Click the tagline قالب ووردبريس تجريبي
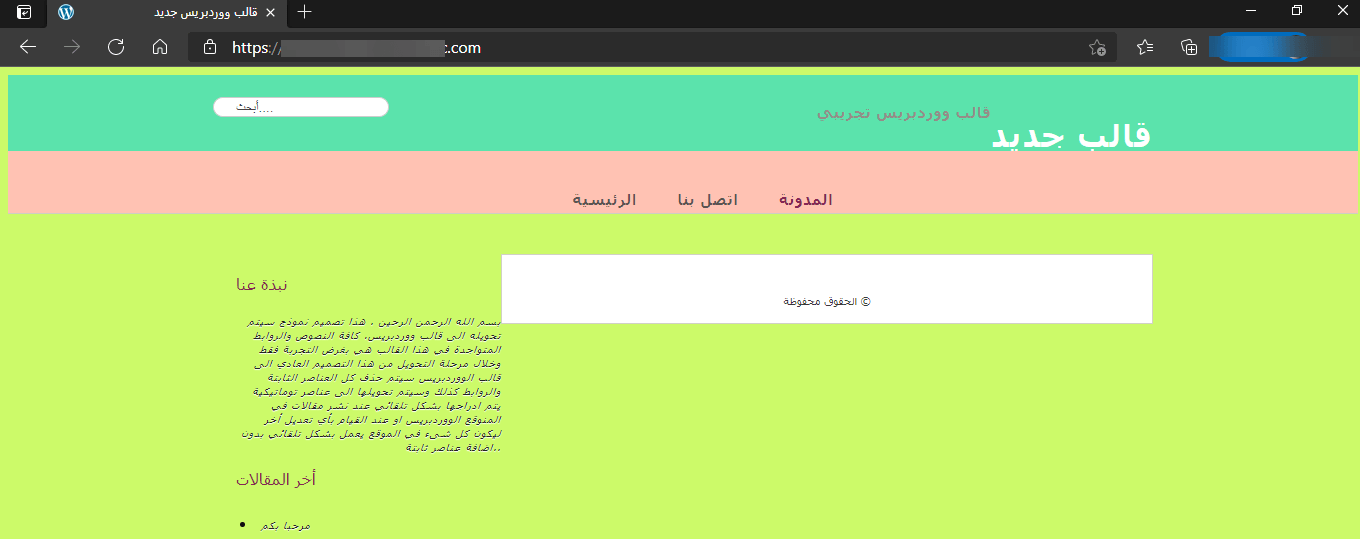 coord(904,112)
